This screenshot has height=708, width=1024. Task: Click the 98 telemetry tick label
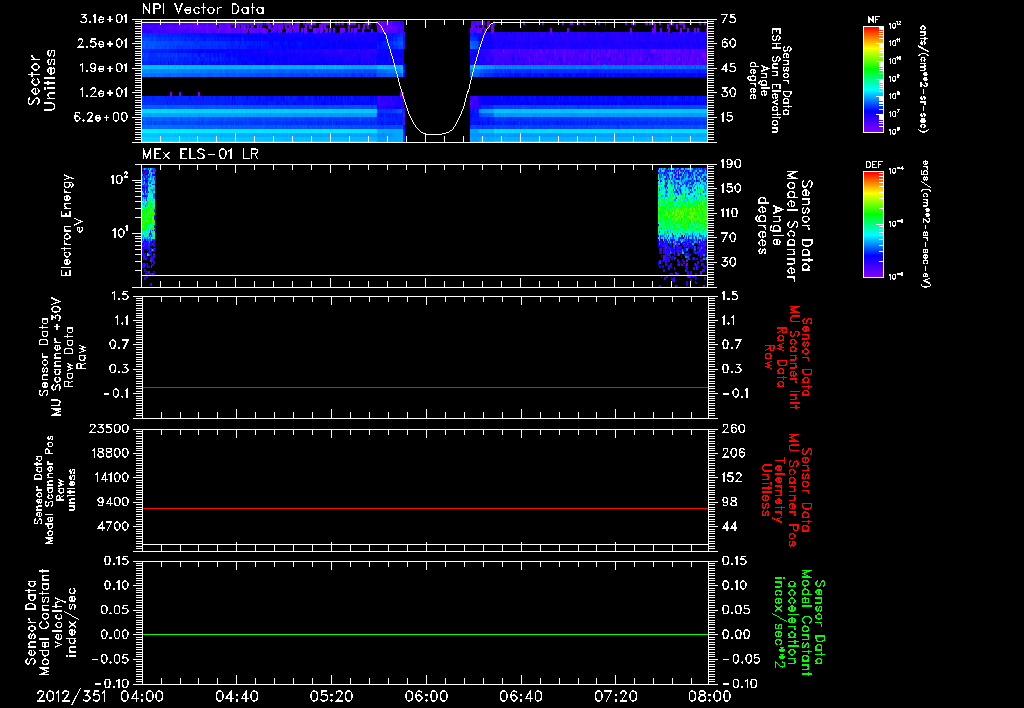[729, 502]
